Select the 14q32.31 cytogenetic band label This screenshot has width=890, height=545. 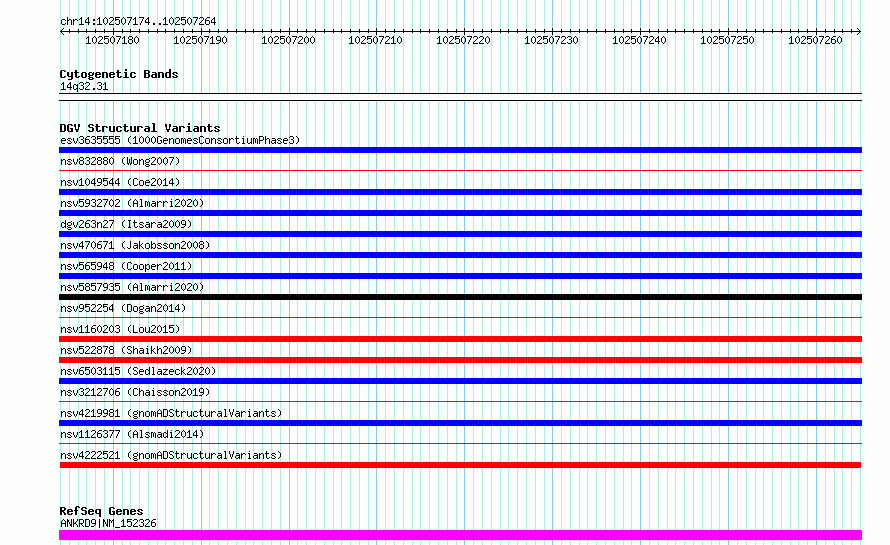84,86
